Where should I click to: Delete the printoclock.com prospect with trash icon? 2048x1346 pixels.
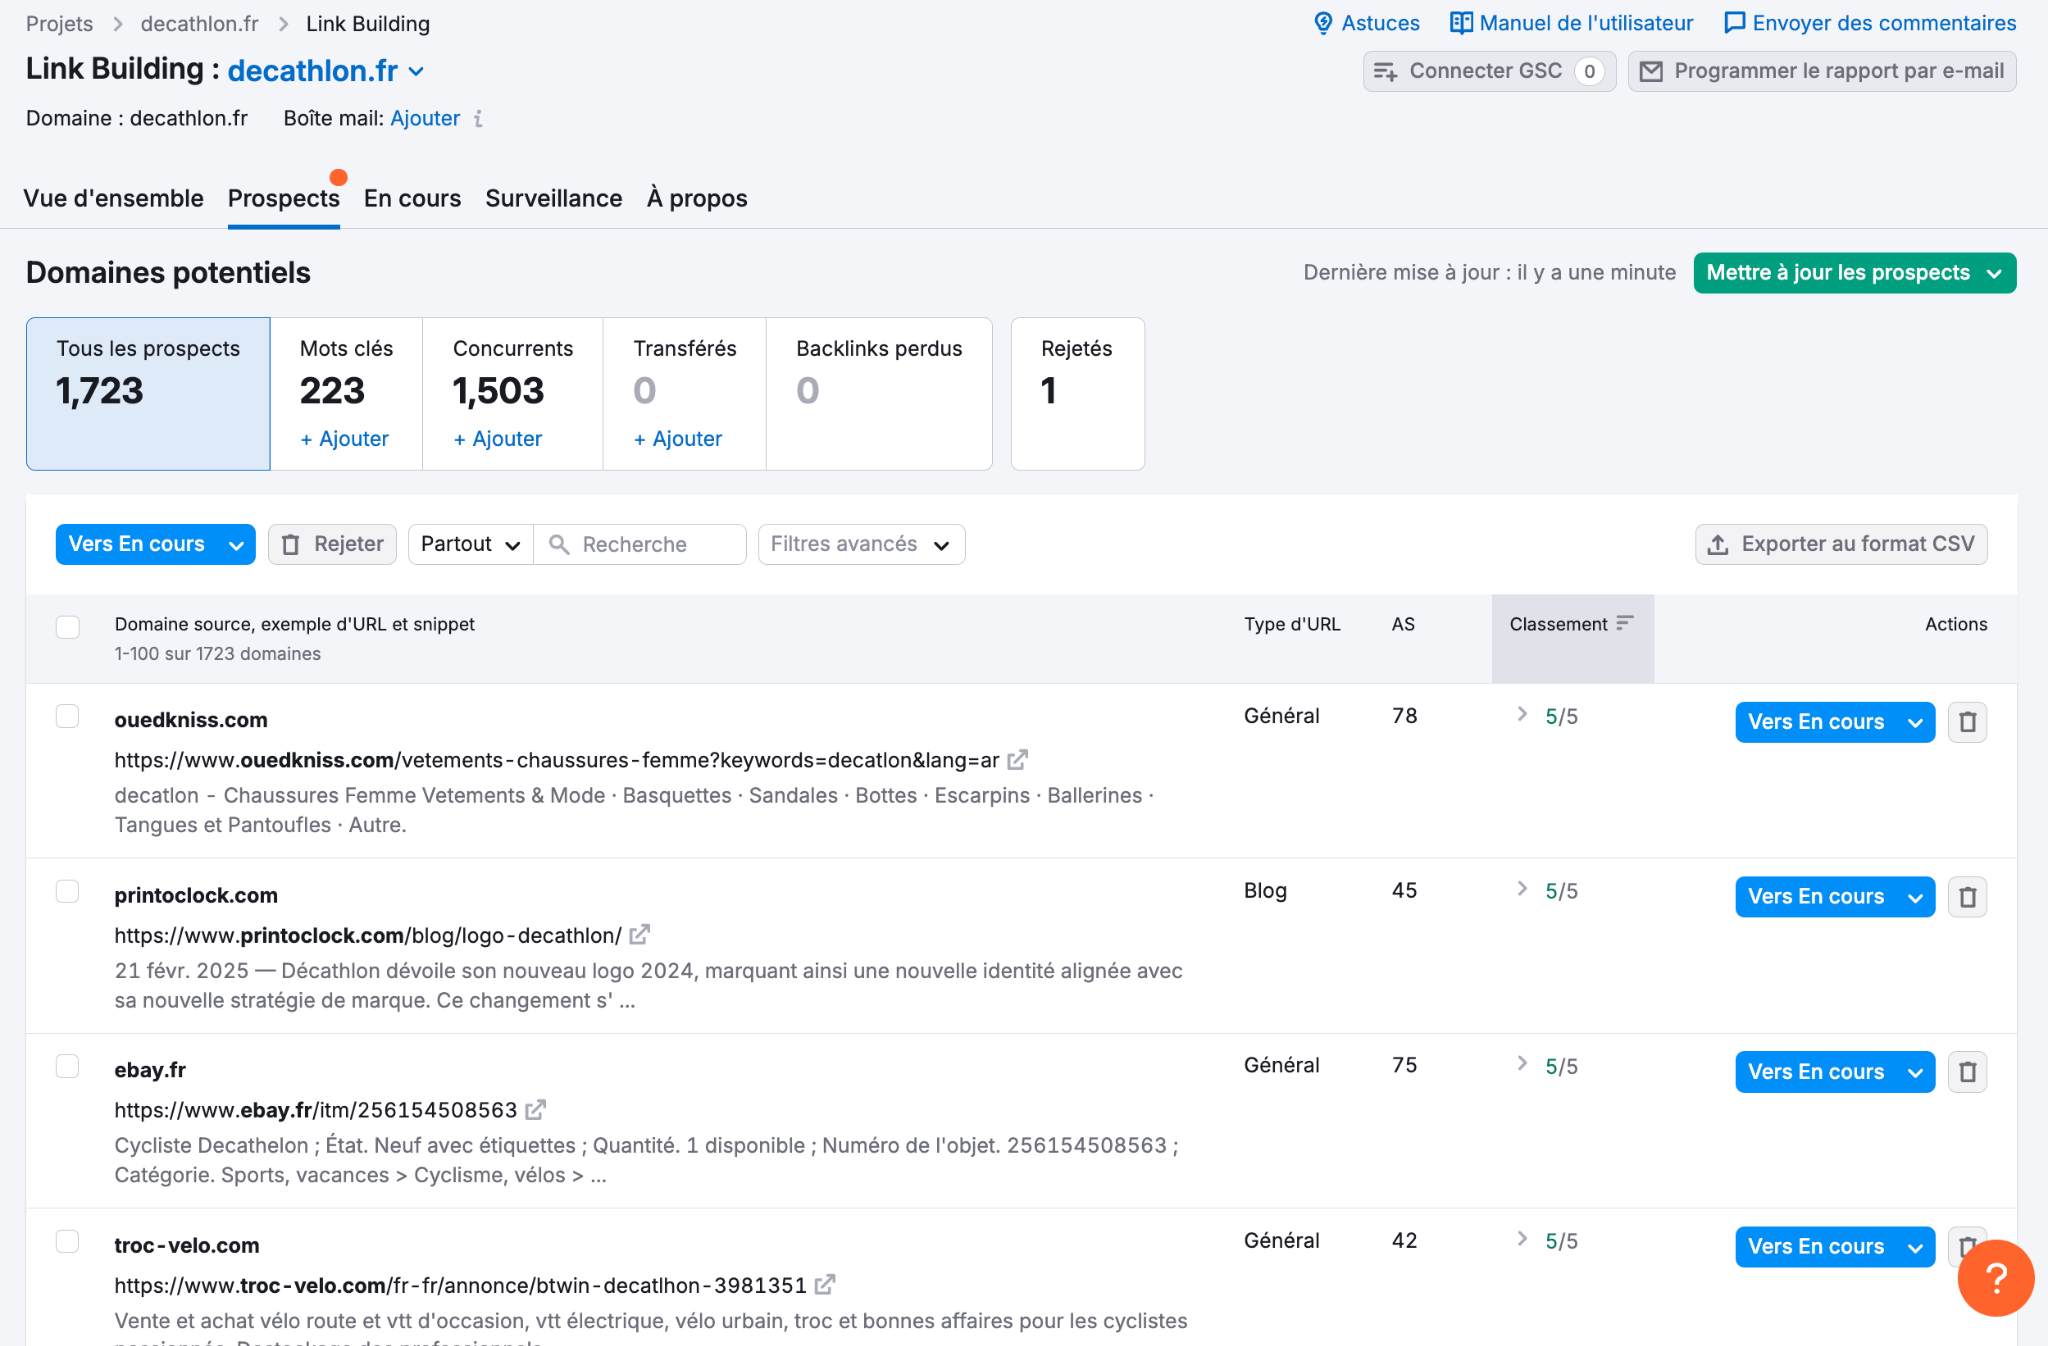point(1967,897)
